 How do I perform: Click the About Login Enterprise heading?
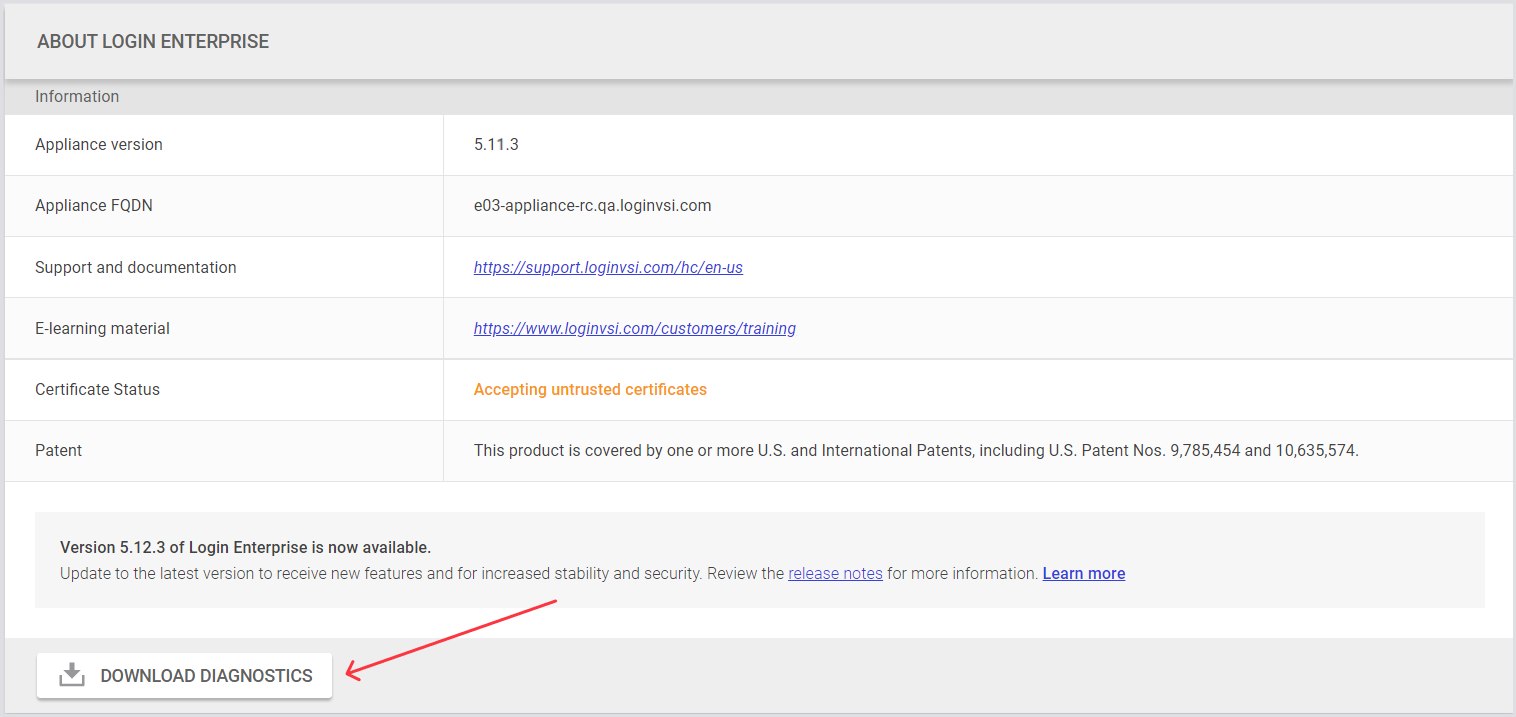tap(153, 42)
